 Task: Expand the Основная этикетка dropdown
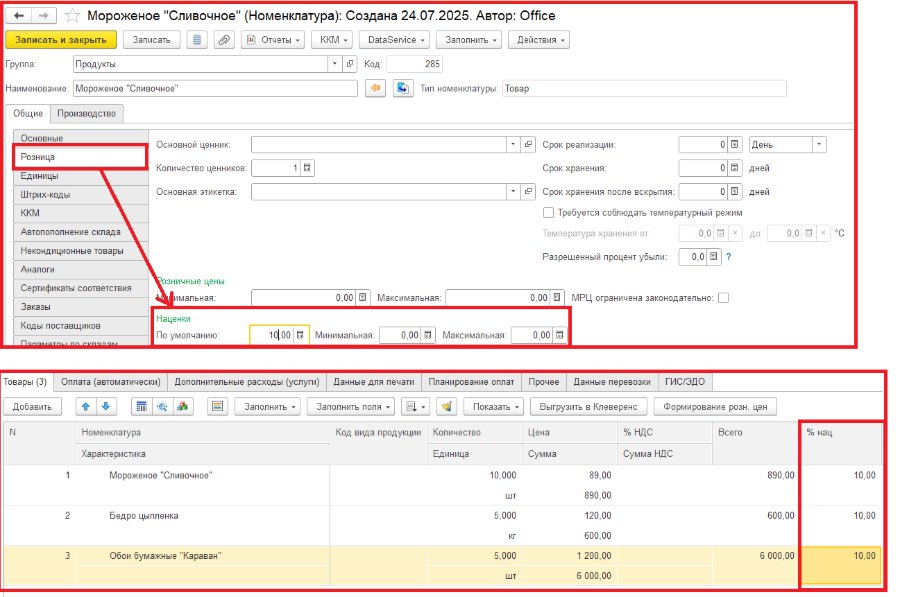click(x=513, y=192)
